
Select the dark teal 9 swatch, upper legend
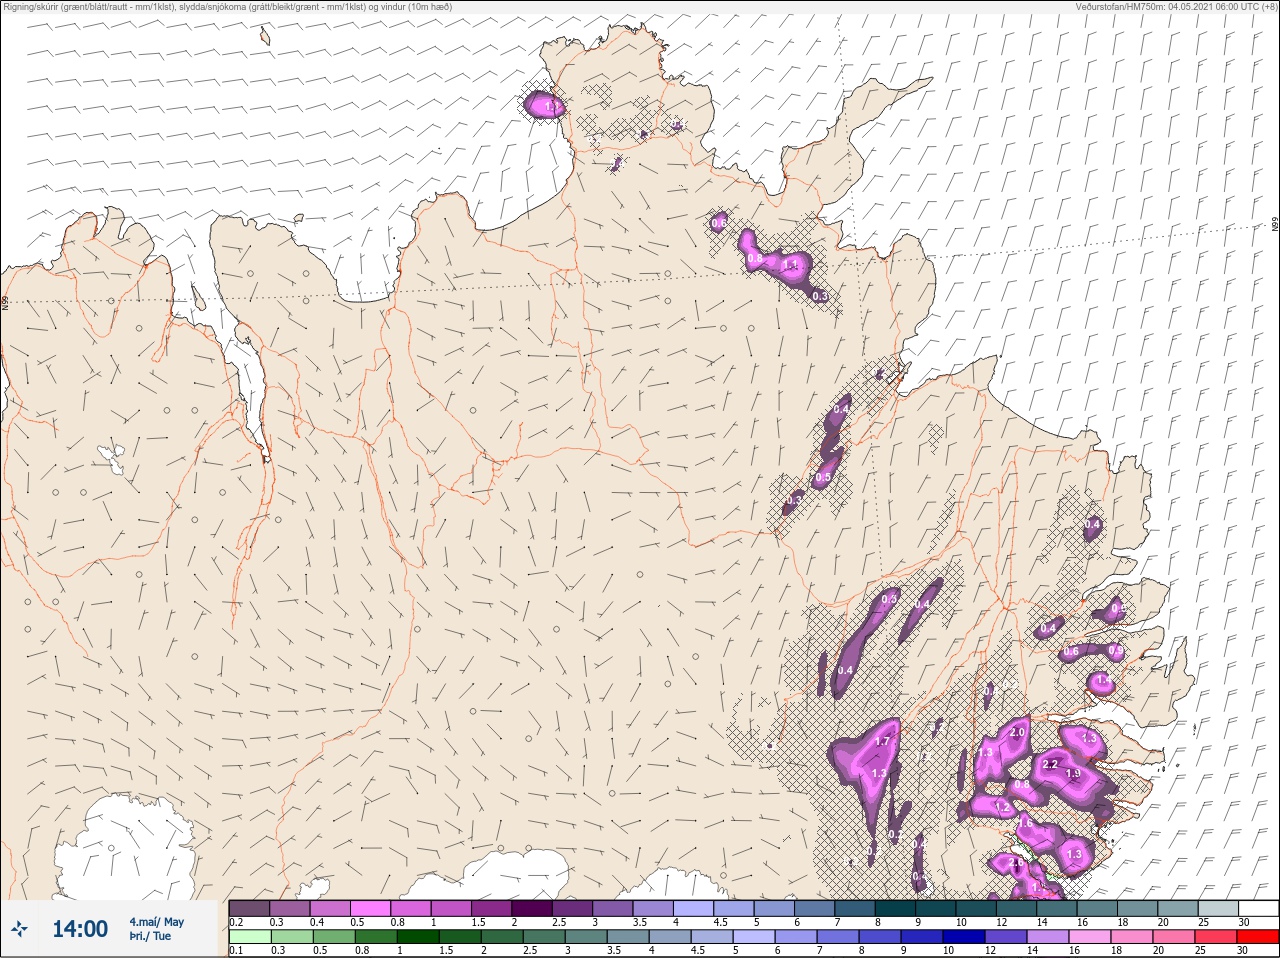pos(937,908)
